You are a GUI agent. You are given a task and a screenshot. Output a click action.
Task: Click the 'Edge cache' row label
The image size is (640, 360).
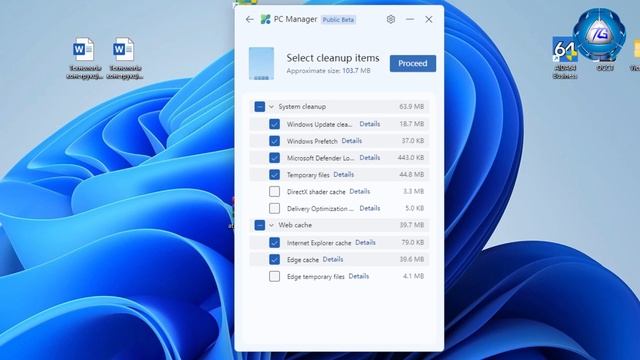click(303, 260)
